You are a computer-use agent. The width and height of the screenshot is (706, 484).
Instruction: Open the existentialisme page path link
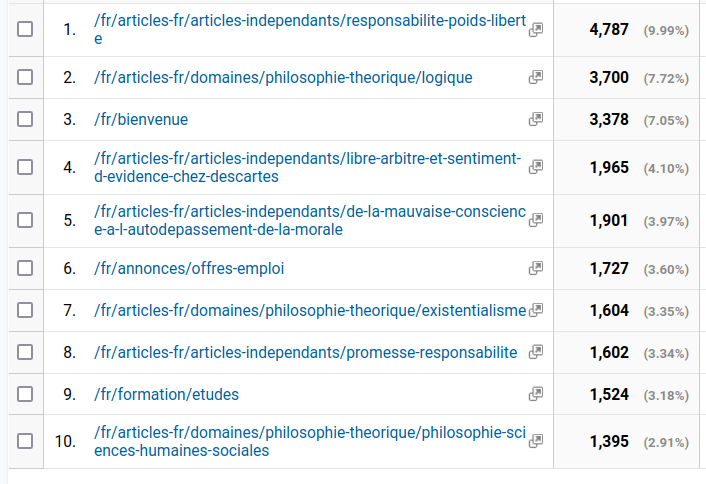tap(310, 310)
